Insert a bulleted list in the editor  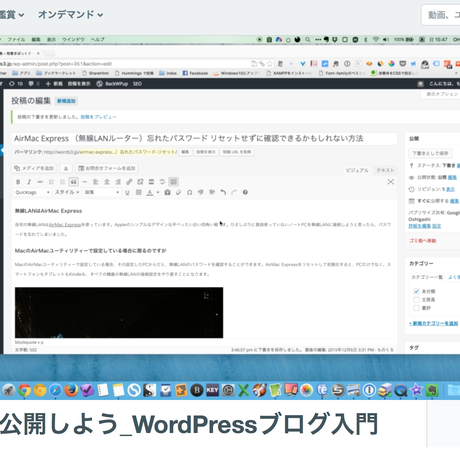tap(51, 182)
